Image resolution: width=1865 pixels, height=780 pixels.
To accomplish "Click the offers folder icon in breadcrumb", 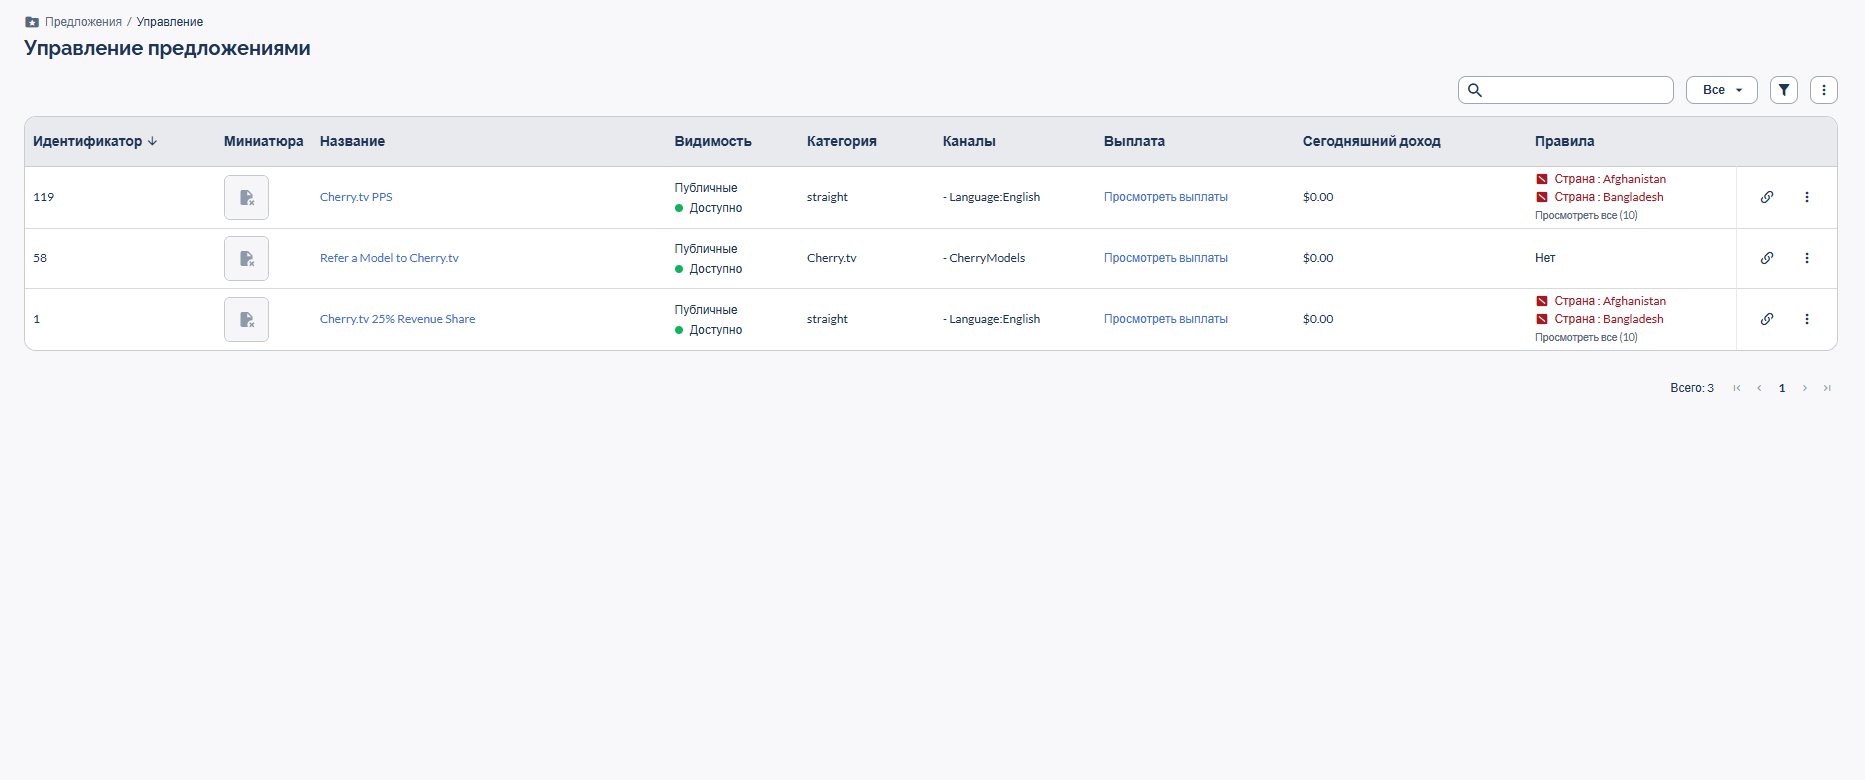I will pyautogui.click(x=32, y=22).
